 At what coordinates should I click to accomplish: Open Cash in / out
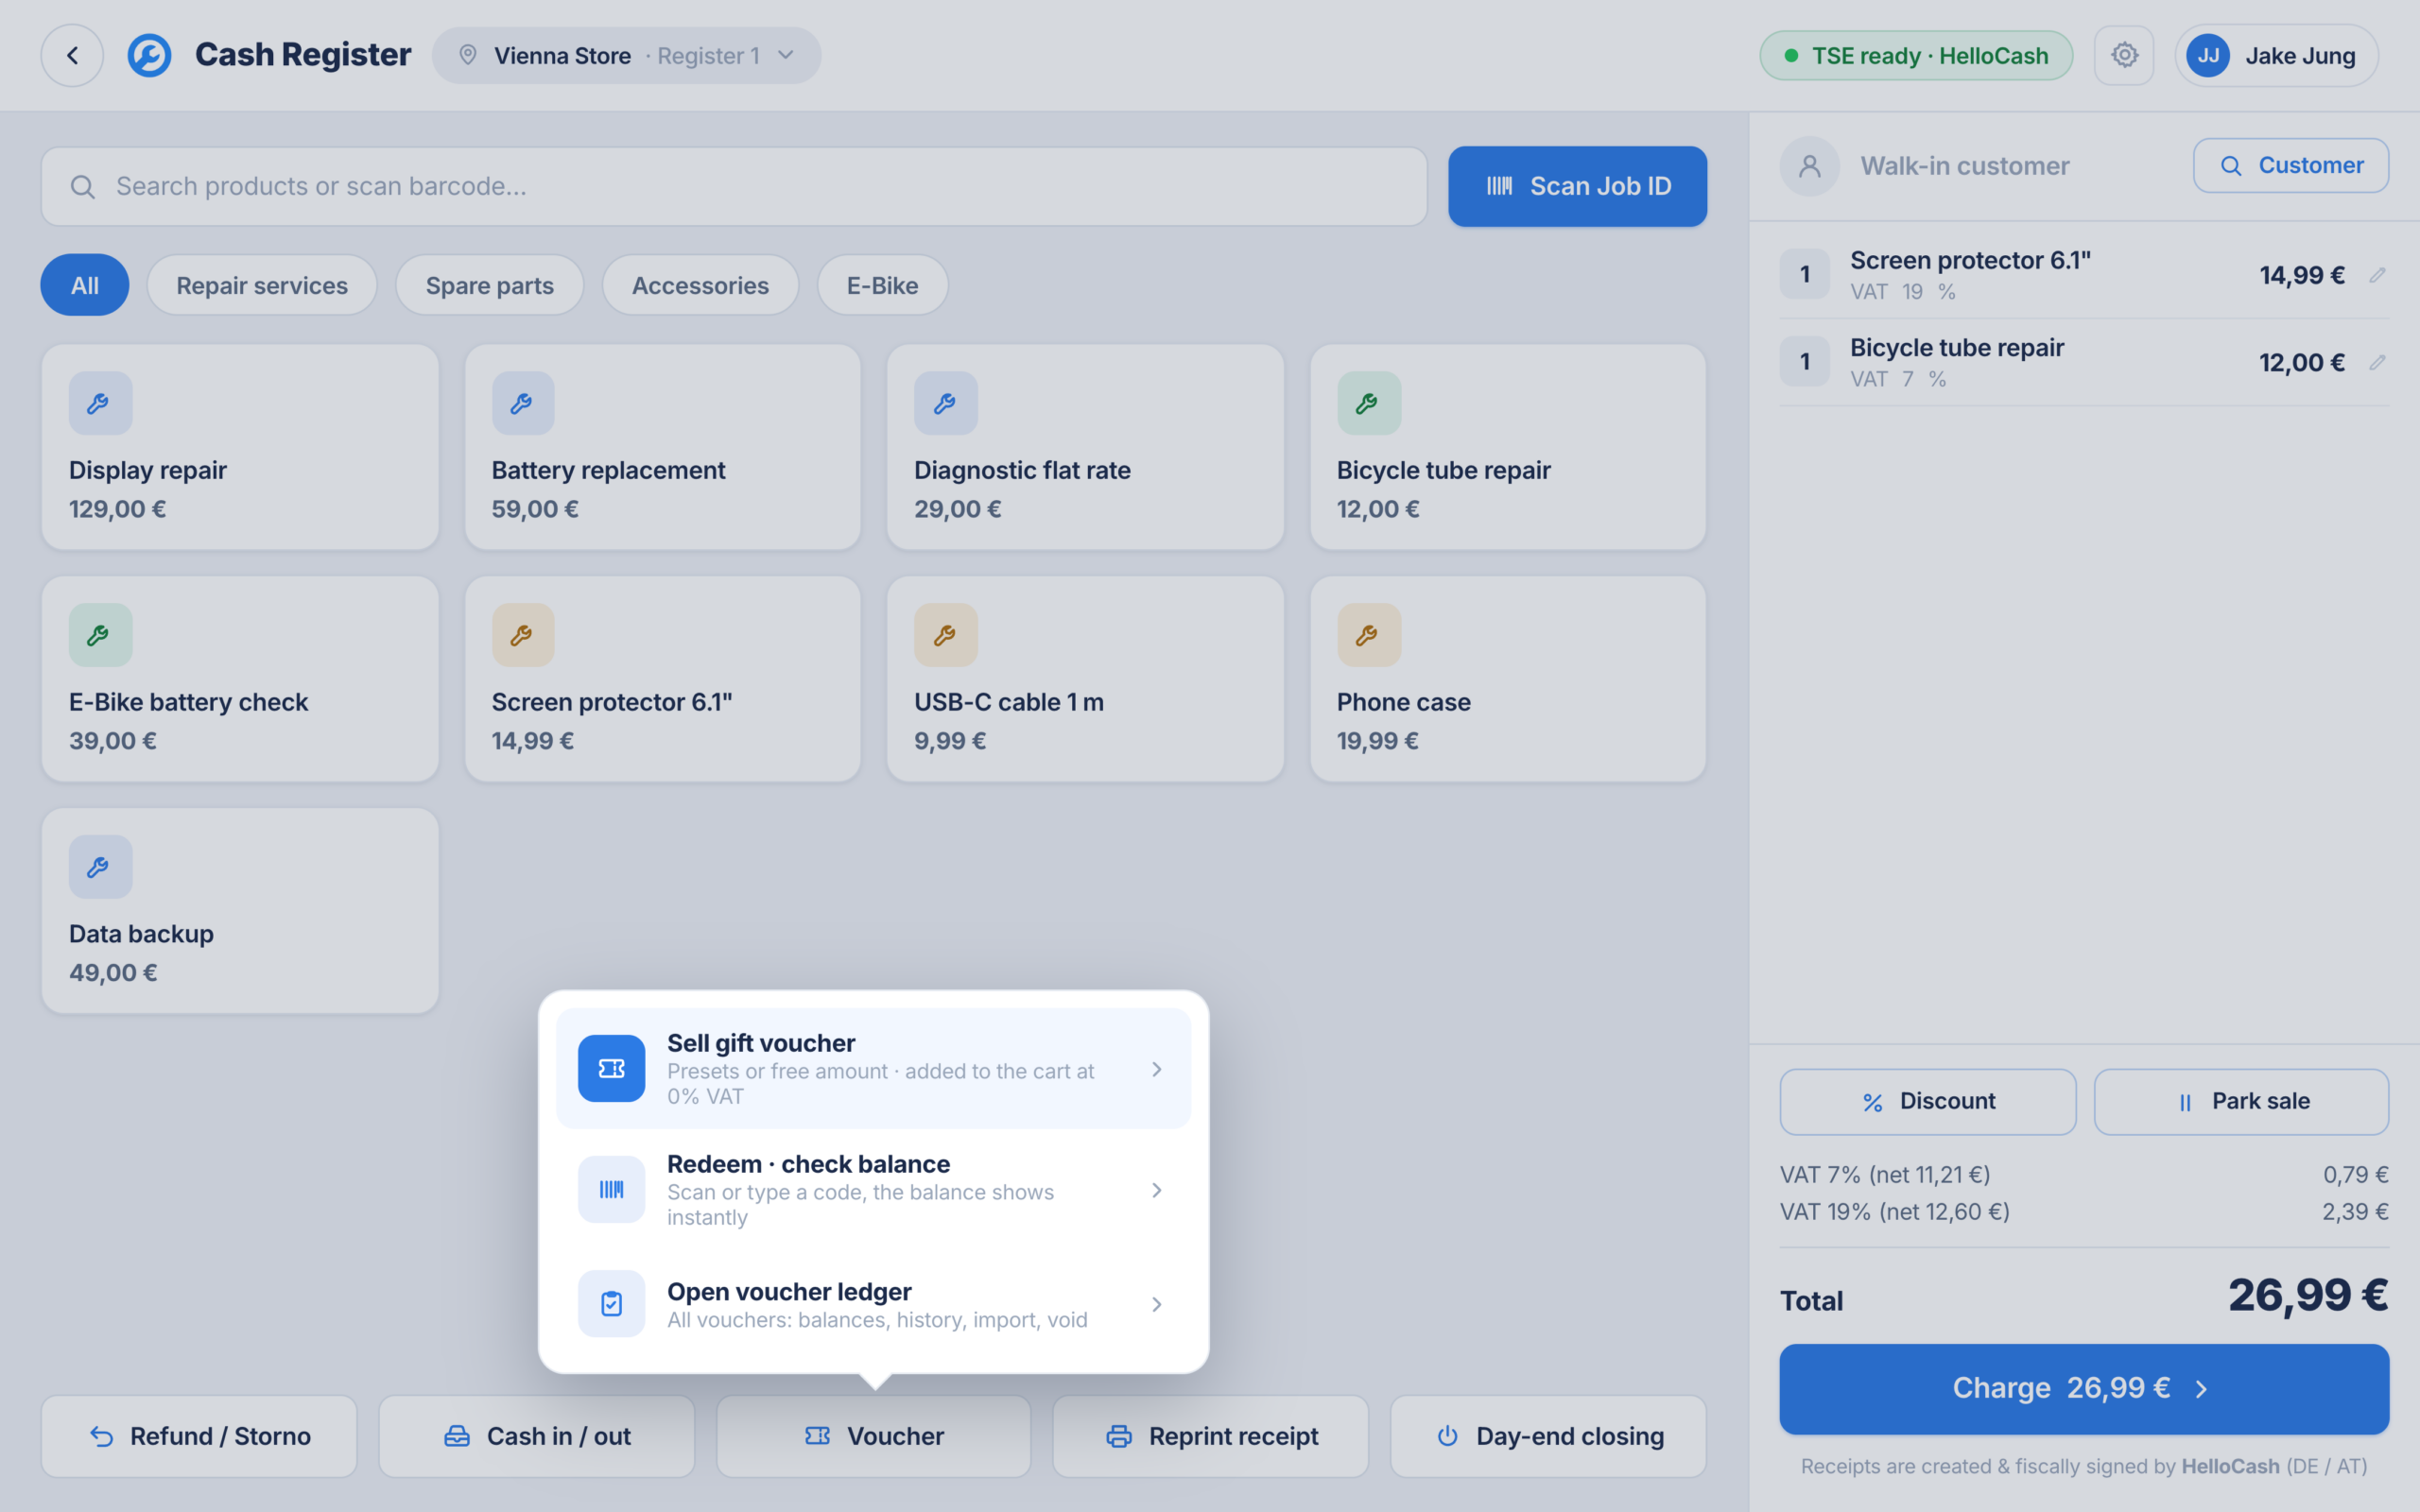[x=536, y=1436]
